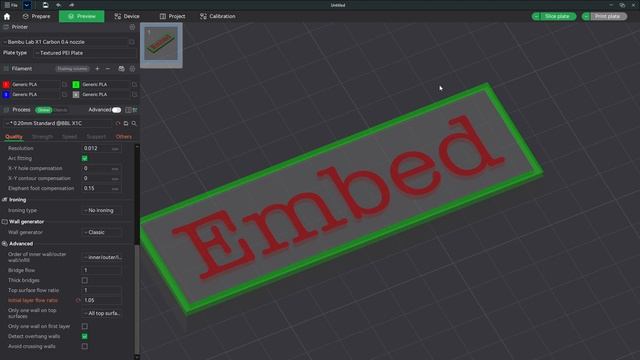Switch to the Prepare tab

tap(36, 16)
